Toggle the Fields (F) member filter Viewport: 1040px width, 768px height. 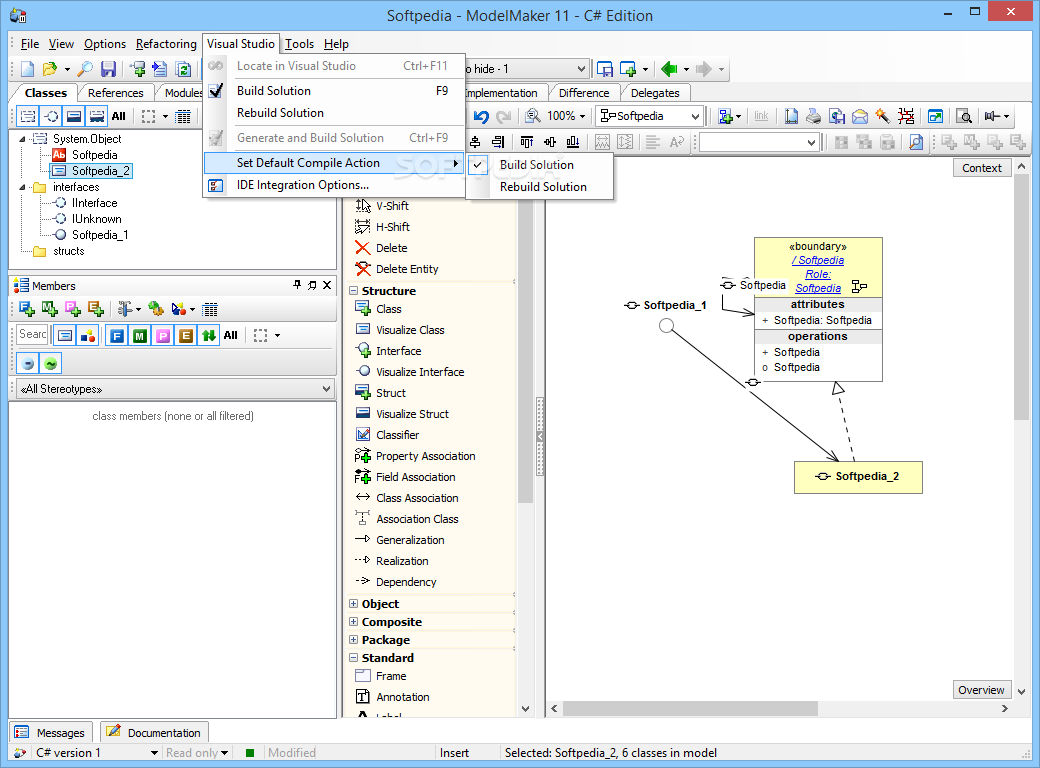[117, 336]
